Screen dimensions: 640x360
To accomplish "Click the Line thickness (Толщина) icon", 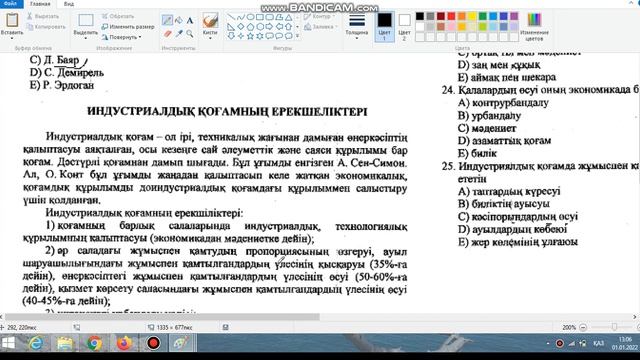I will pos(357,20).
